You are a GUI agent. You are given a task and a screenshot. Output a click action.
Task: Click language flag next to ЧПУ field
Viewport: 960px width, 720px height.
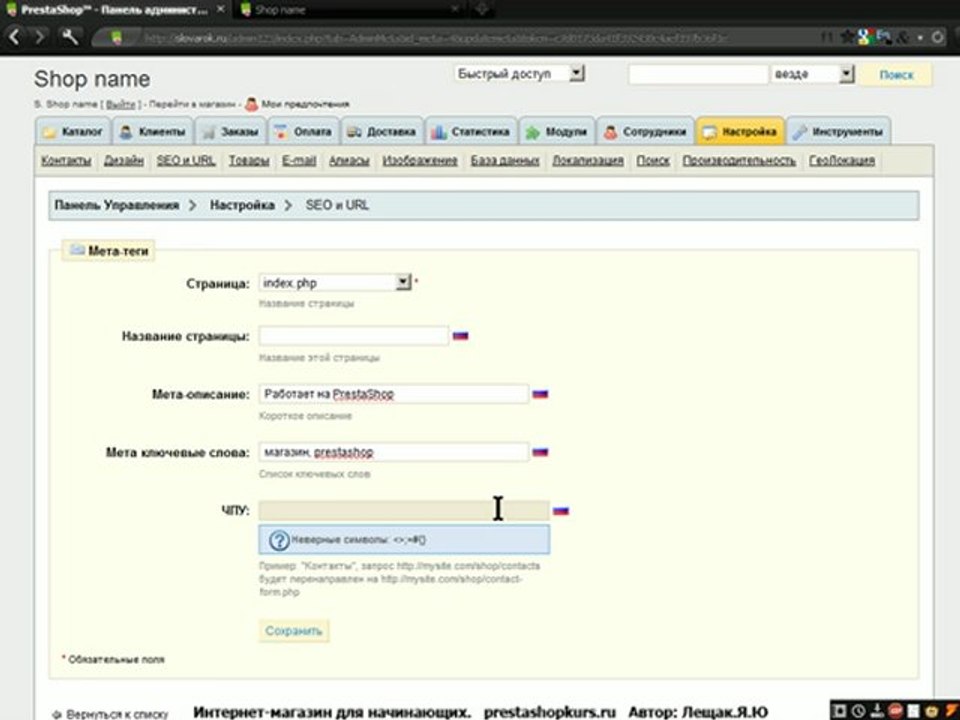coord(561,510)
